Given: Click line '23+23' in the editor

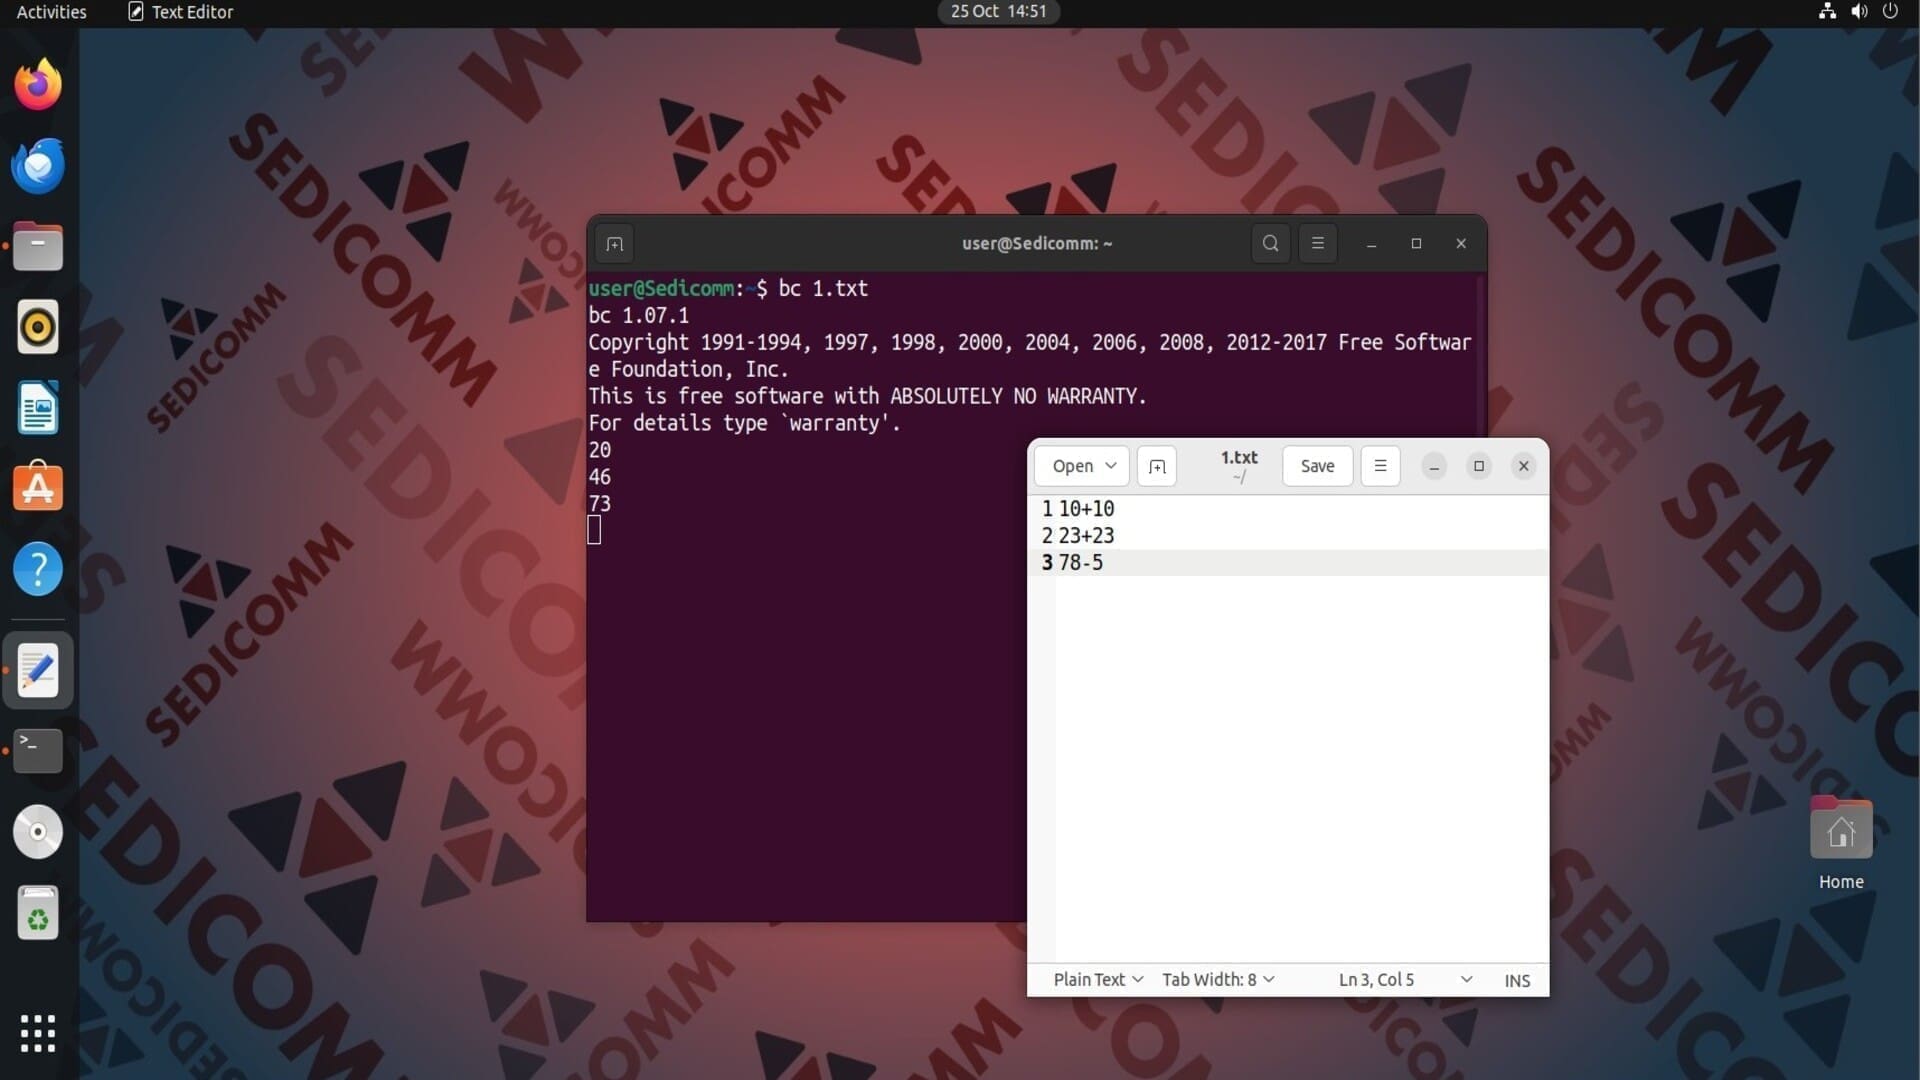Looking at the screenshot, I should tap(1086, 536).
